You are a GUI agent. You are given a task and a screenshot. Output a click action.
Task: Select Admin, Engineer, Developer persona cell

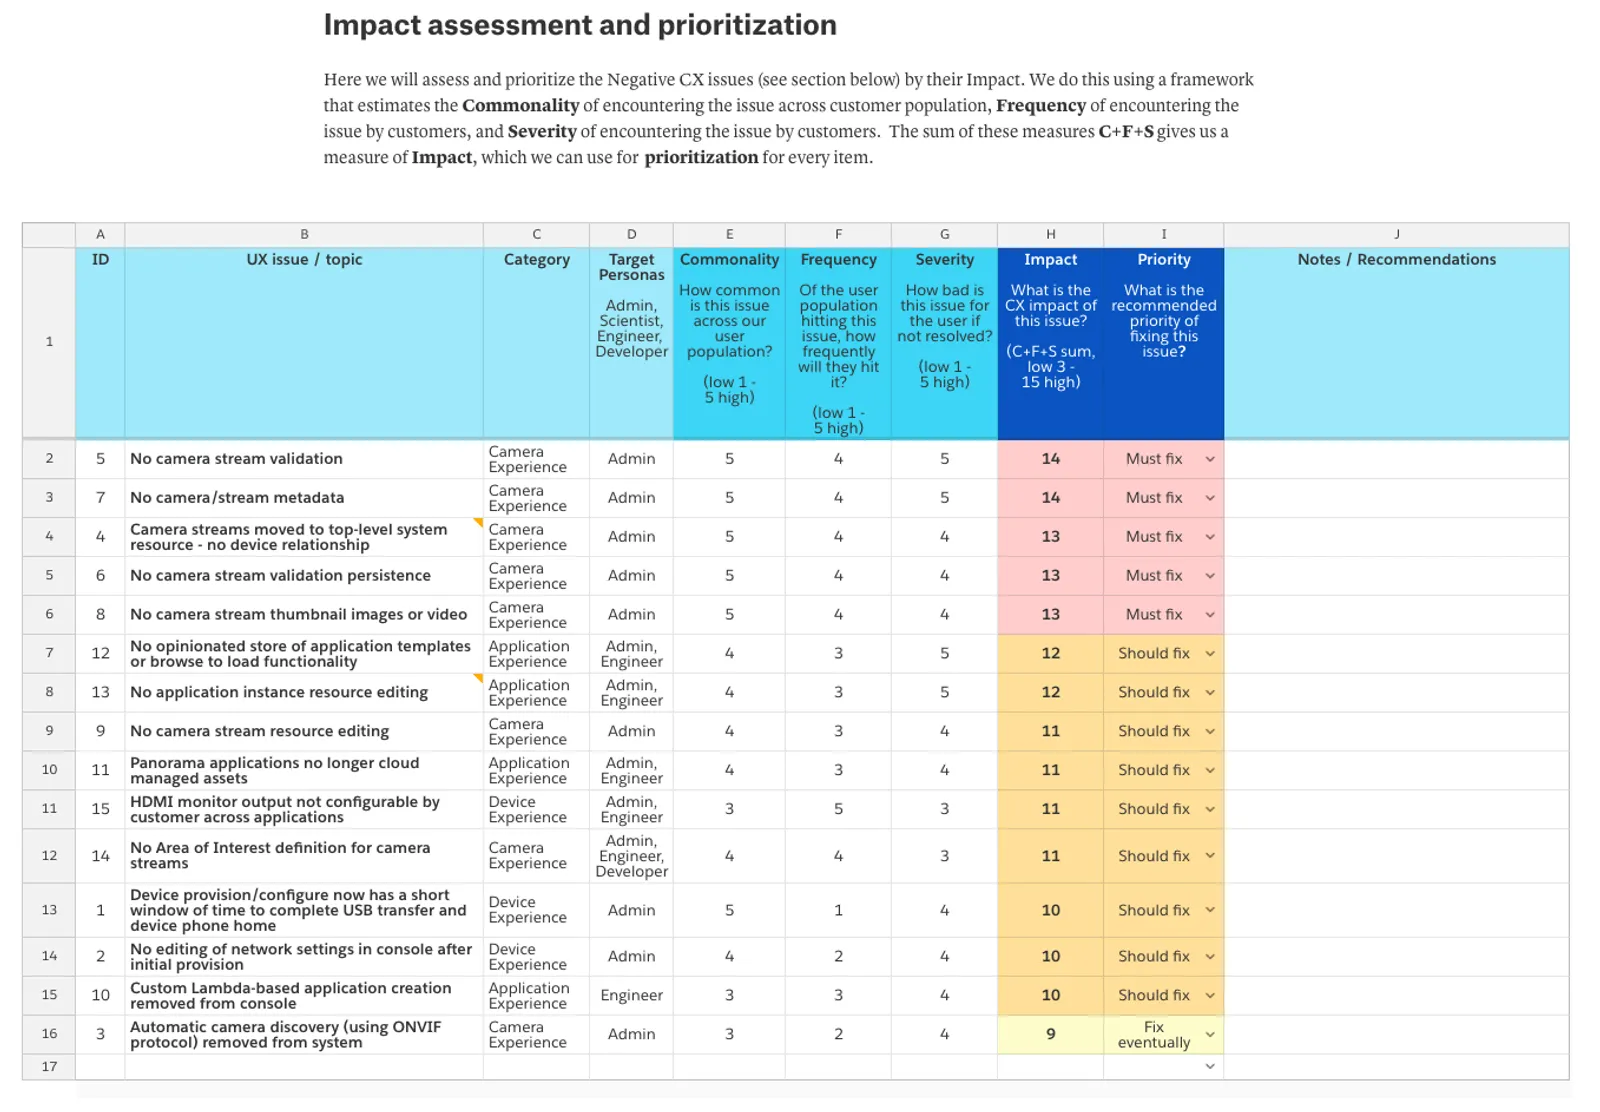(x=631, y=856)
